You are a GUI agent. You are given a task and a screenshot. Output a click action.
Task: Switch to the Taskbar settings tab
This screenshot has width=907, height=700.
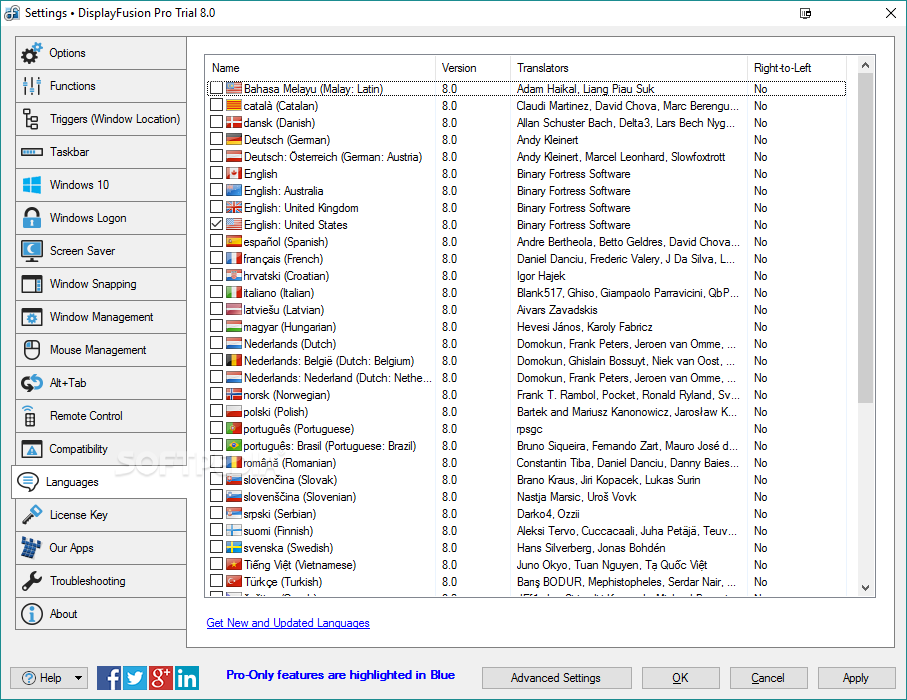[x=101, y=152]
